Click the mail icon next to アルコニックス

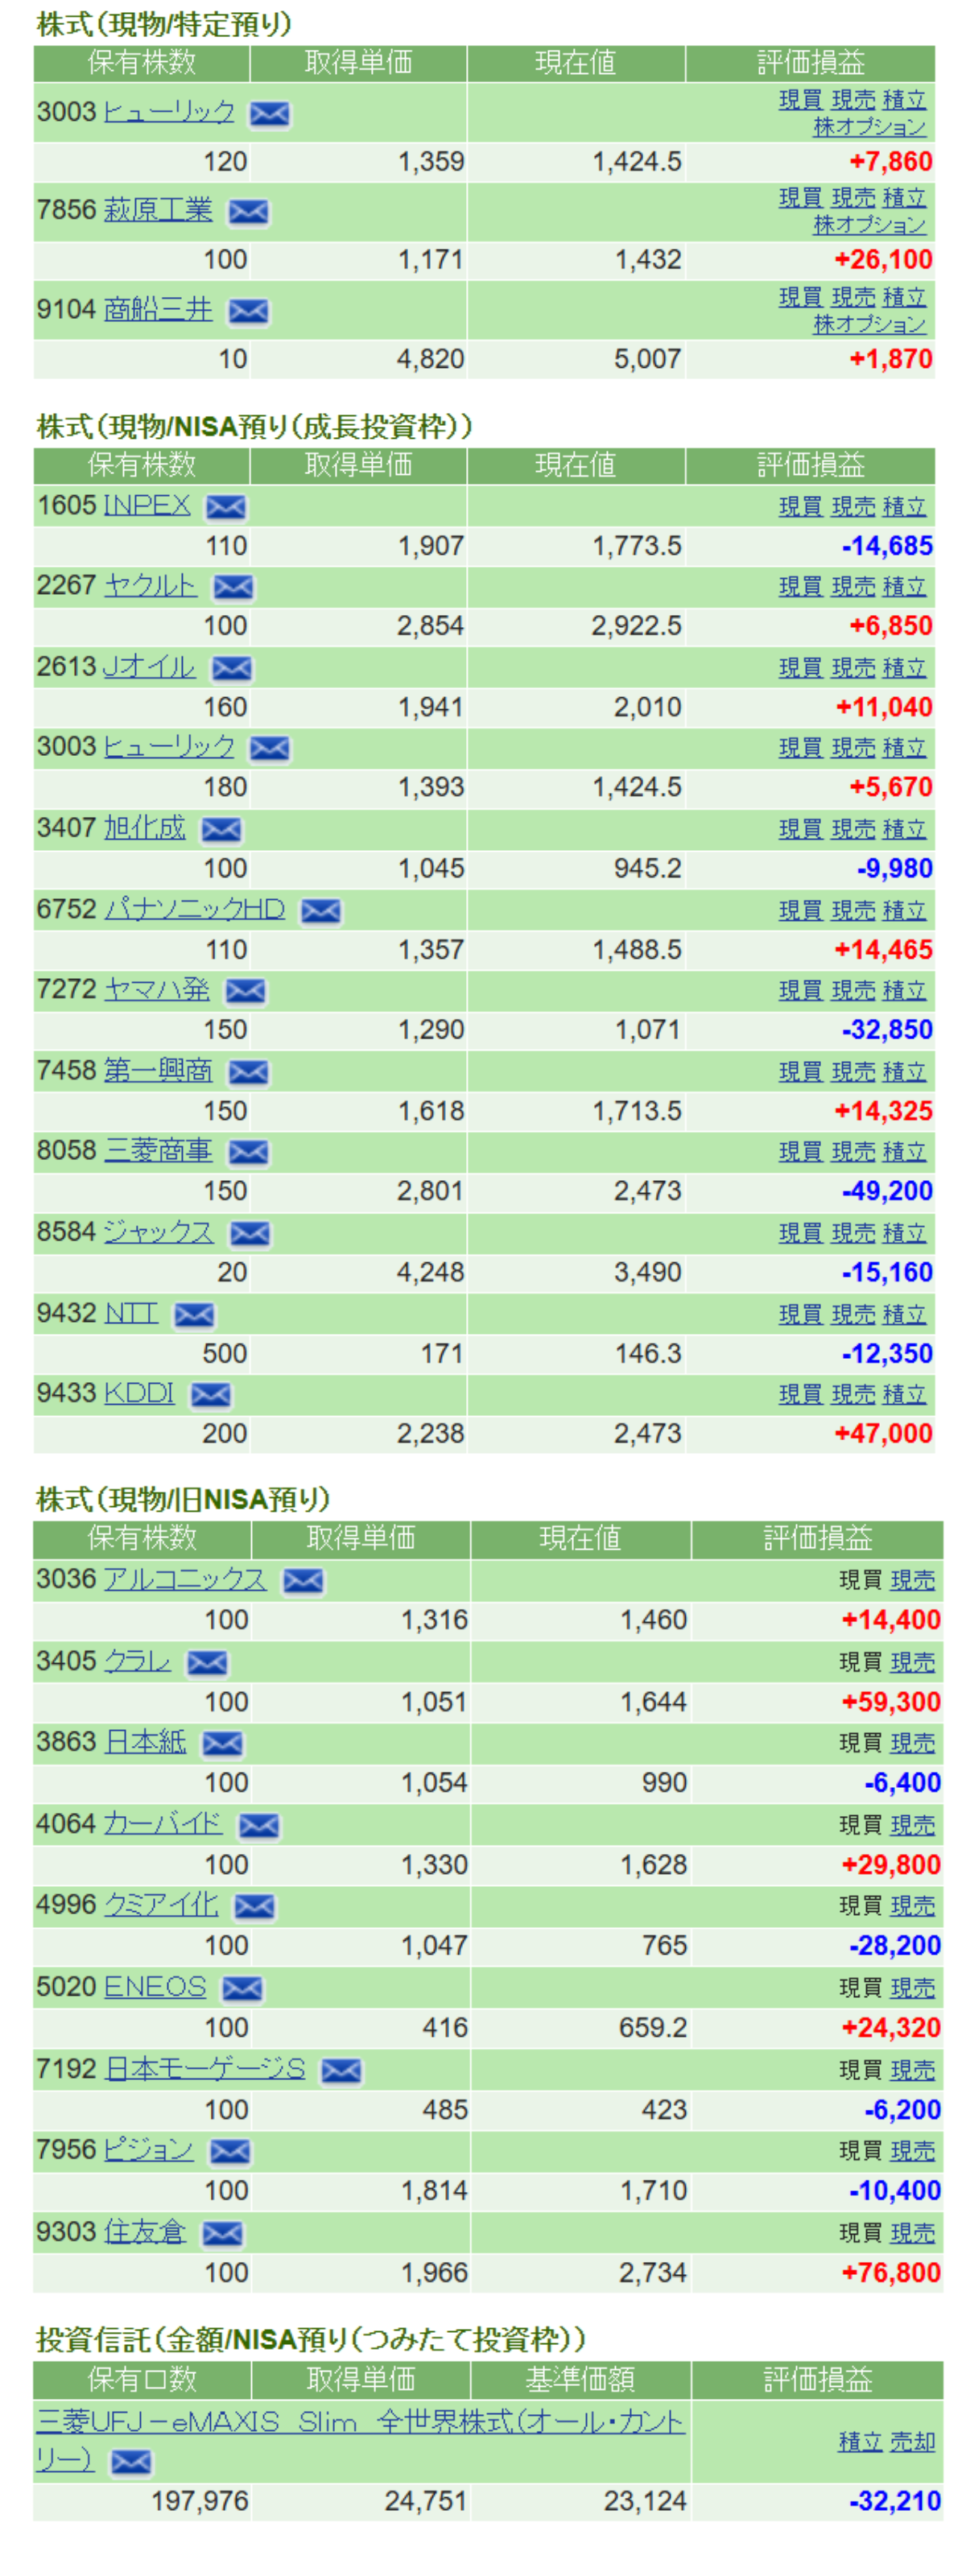302,1581
